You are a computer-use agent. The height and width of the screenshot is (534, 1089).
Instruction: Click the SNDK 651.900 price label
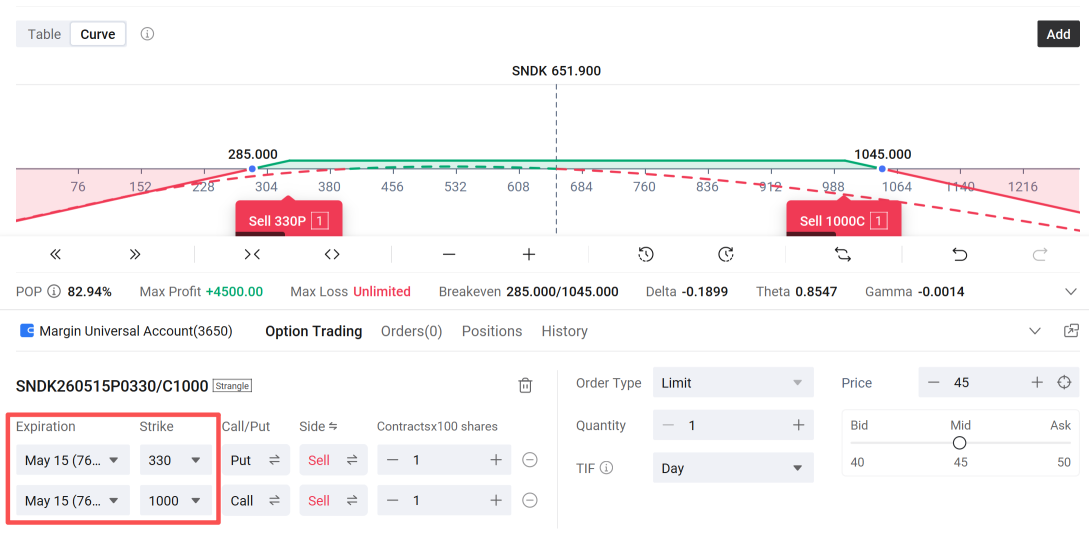[x=556, y=71]
